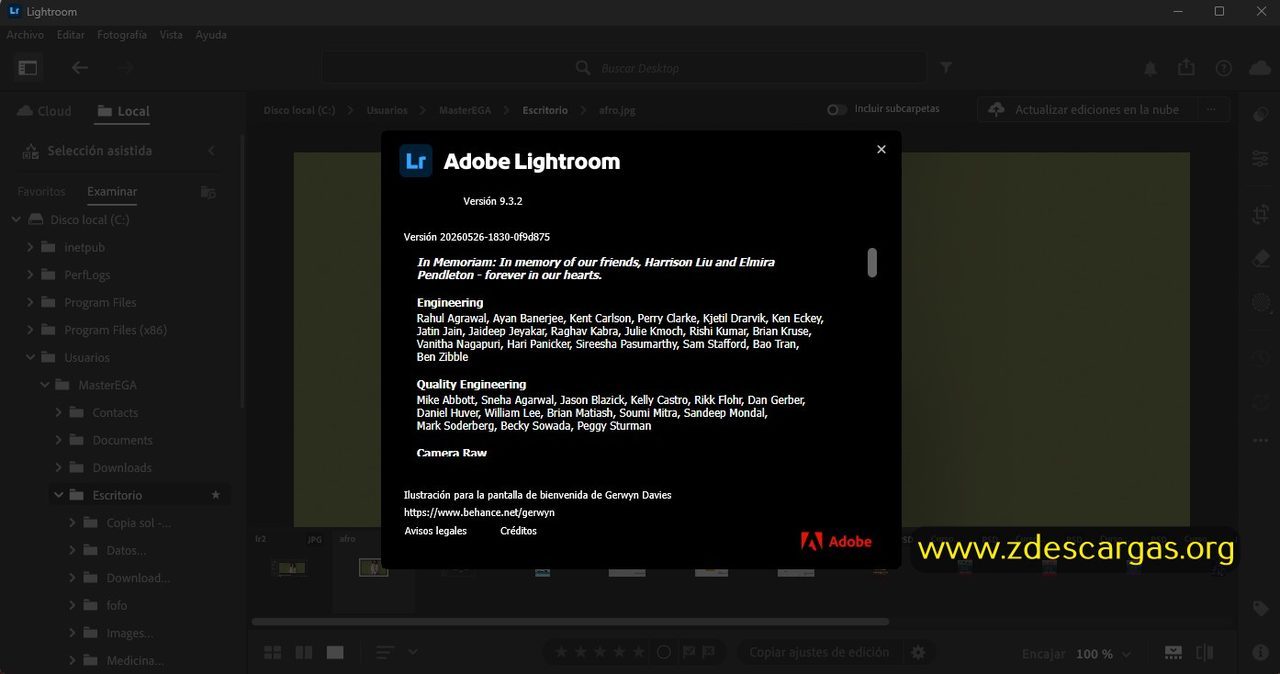Select the afro thumbnail in filmstrip

[373, 567]
